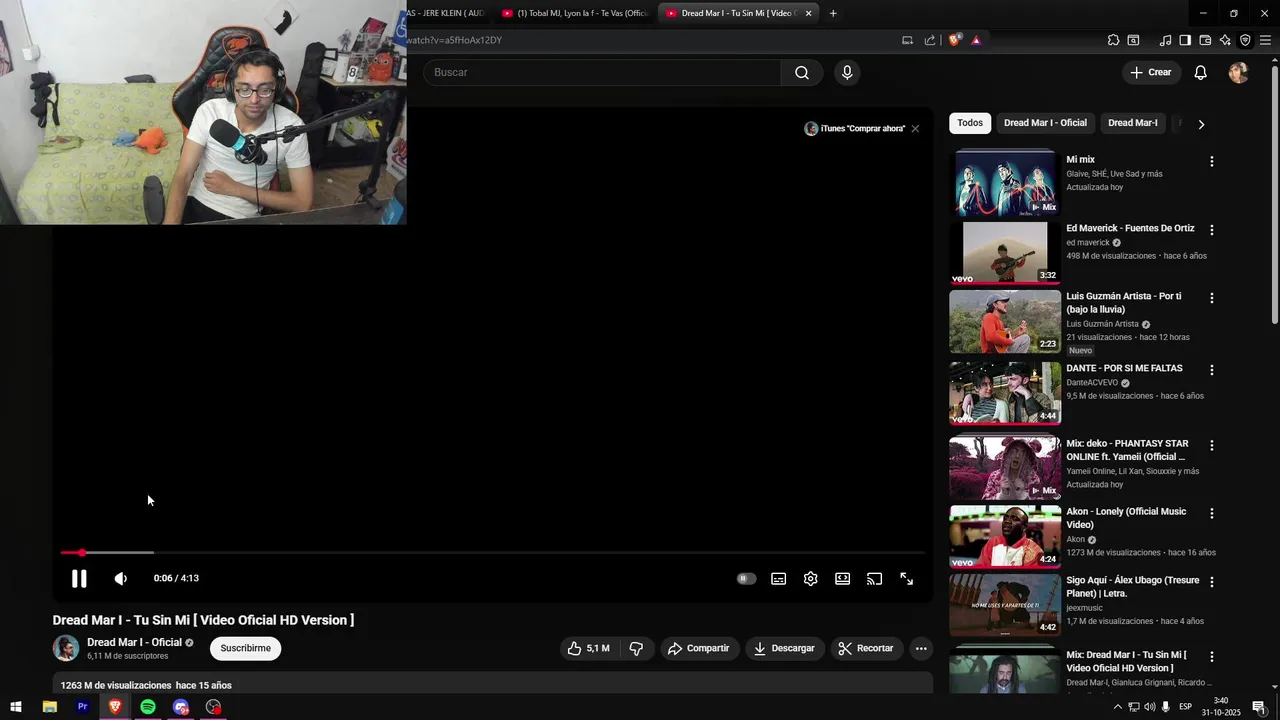Switch to the JERE KLEIN browser tab

446,13
